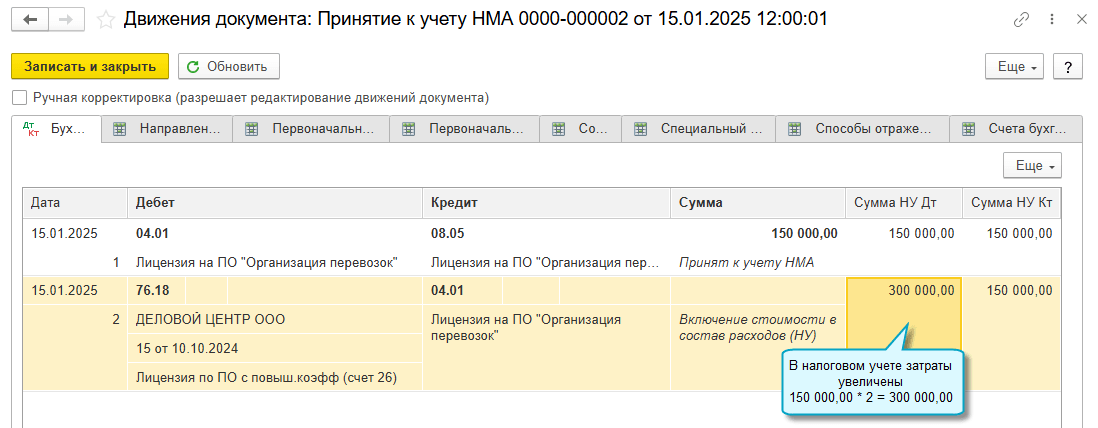Open the Направлен... tab
The width and height of the screenshot is (1098, 428).
167,129
